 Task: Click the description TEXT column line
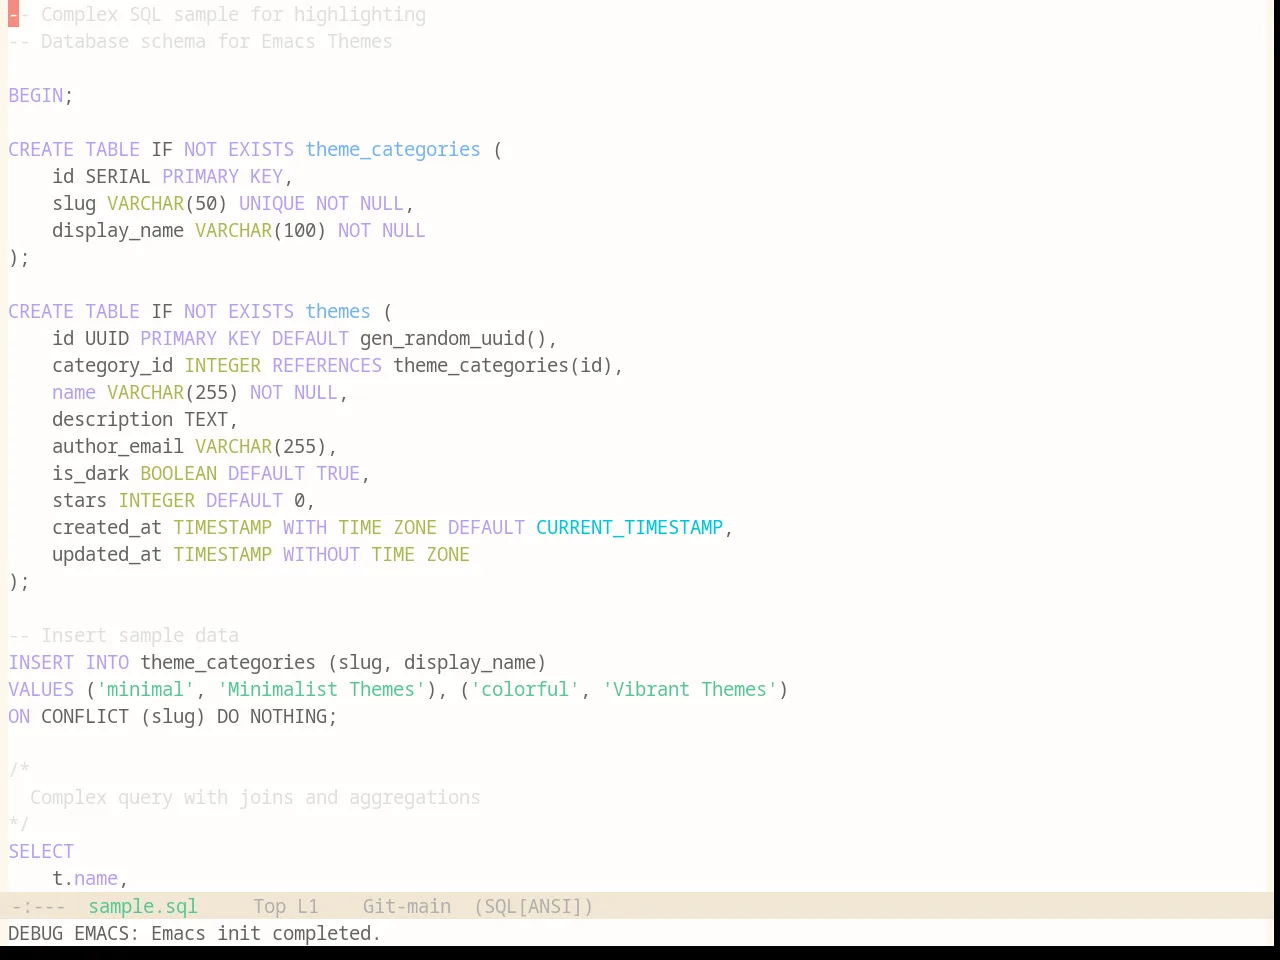click(x=145, y=419)
